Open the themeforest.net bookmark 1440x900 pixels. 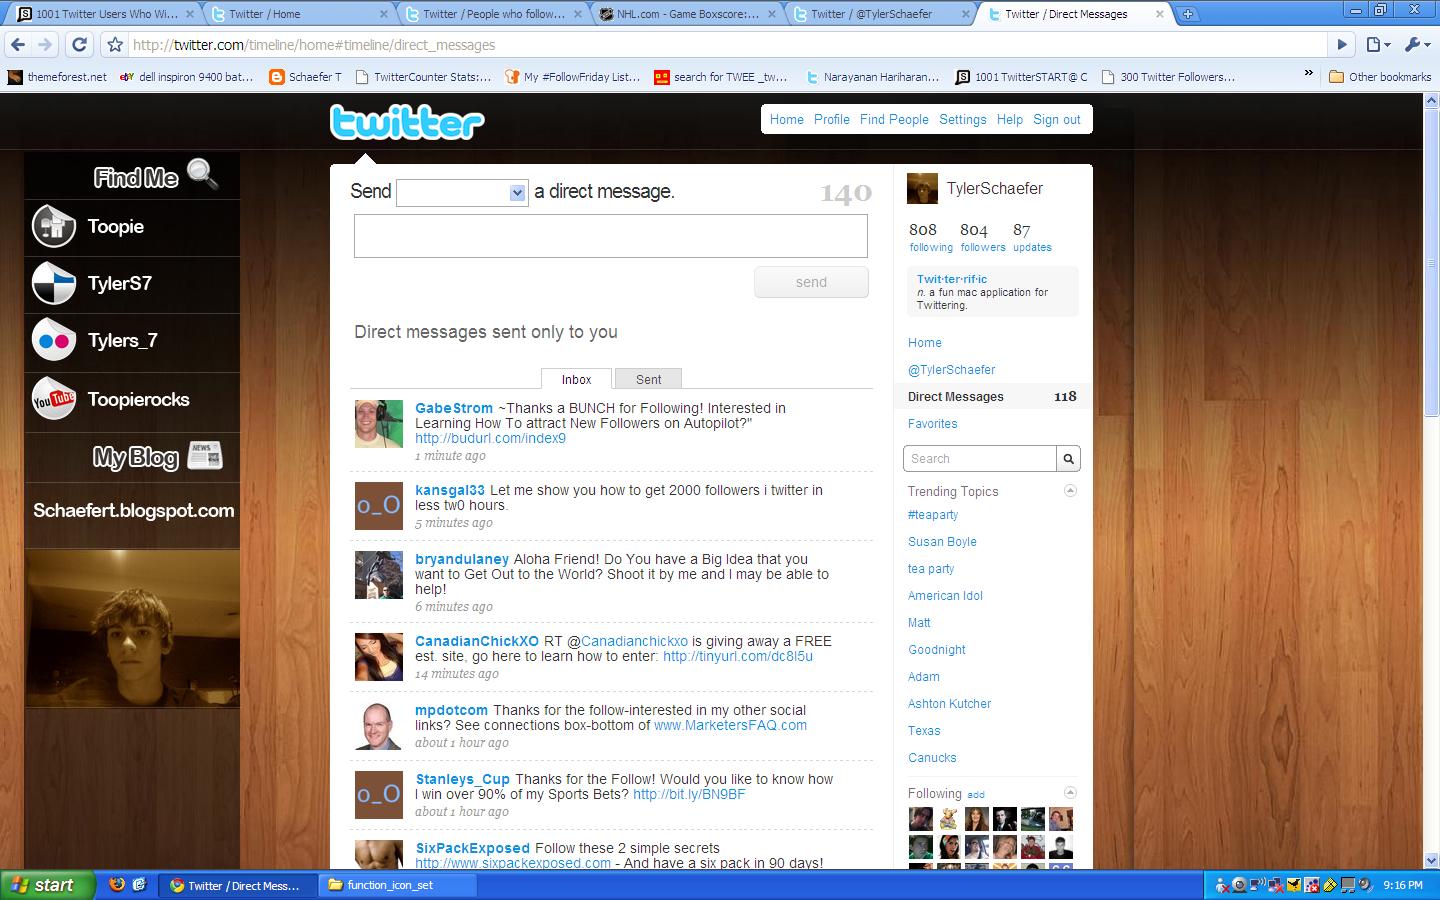click(x=57, y=76)
